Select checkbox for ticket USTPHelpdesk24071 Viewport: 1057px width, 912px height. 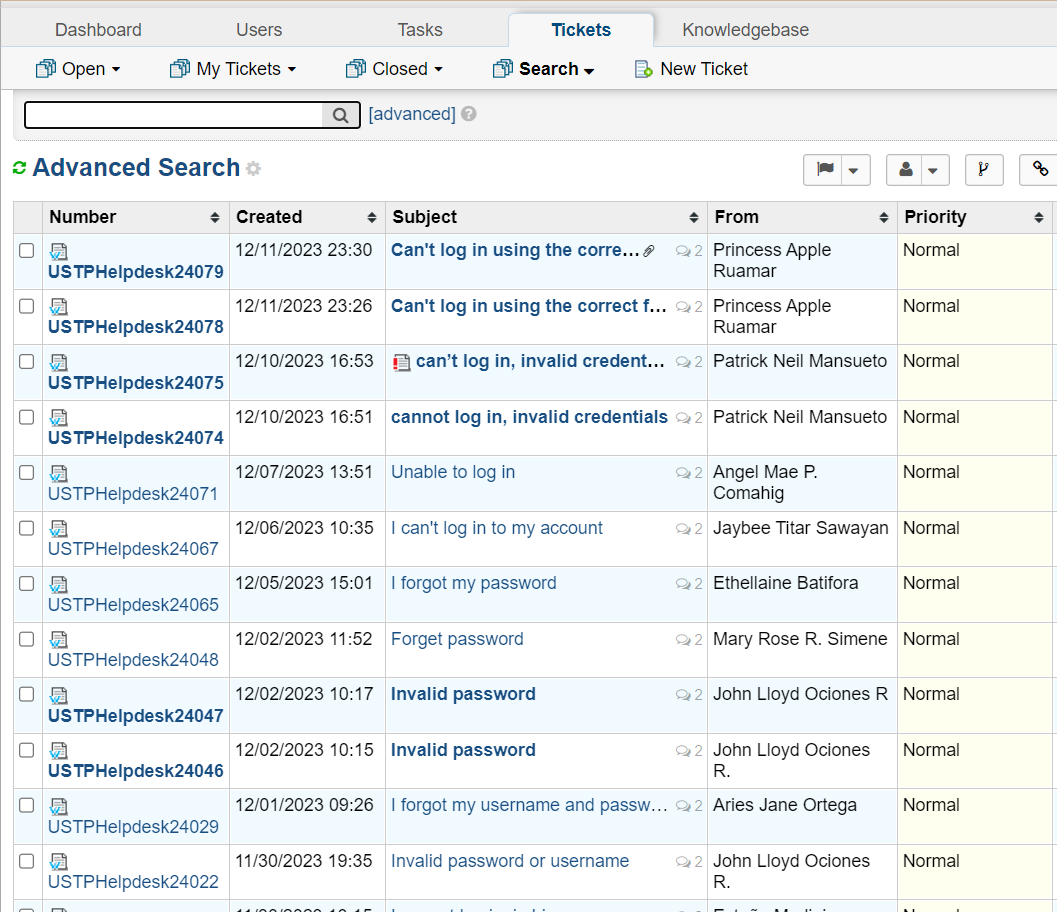pos(27,473)
